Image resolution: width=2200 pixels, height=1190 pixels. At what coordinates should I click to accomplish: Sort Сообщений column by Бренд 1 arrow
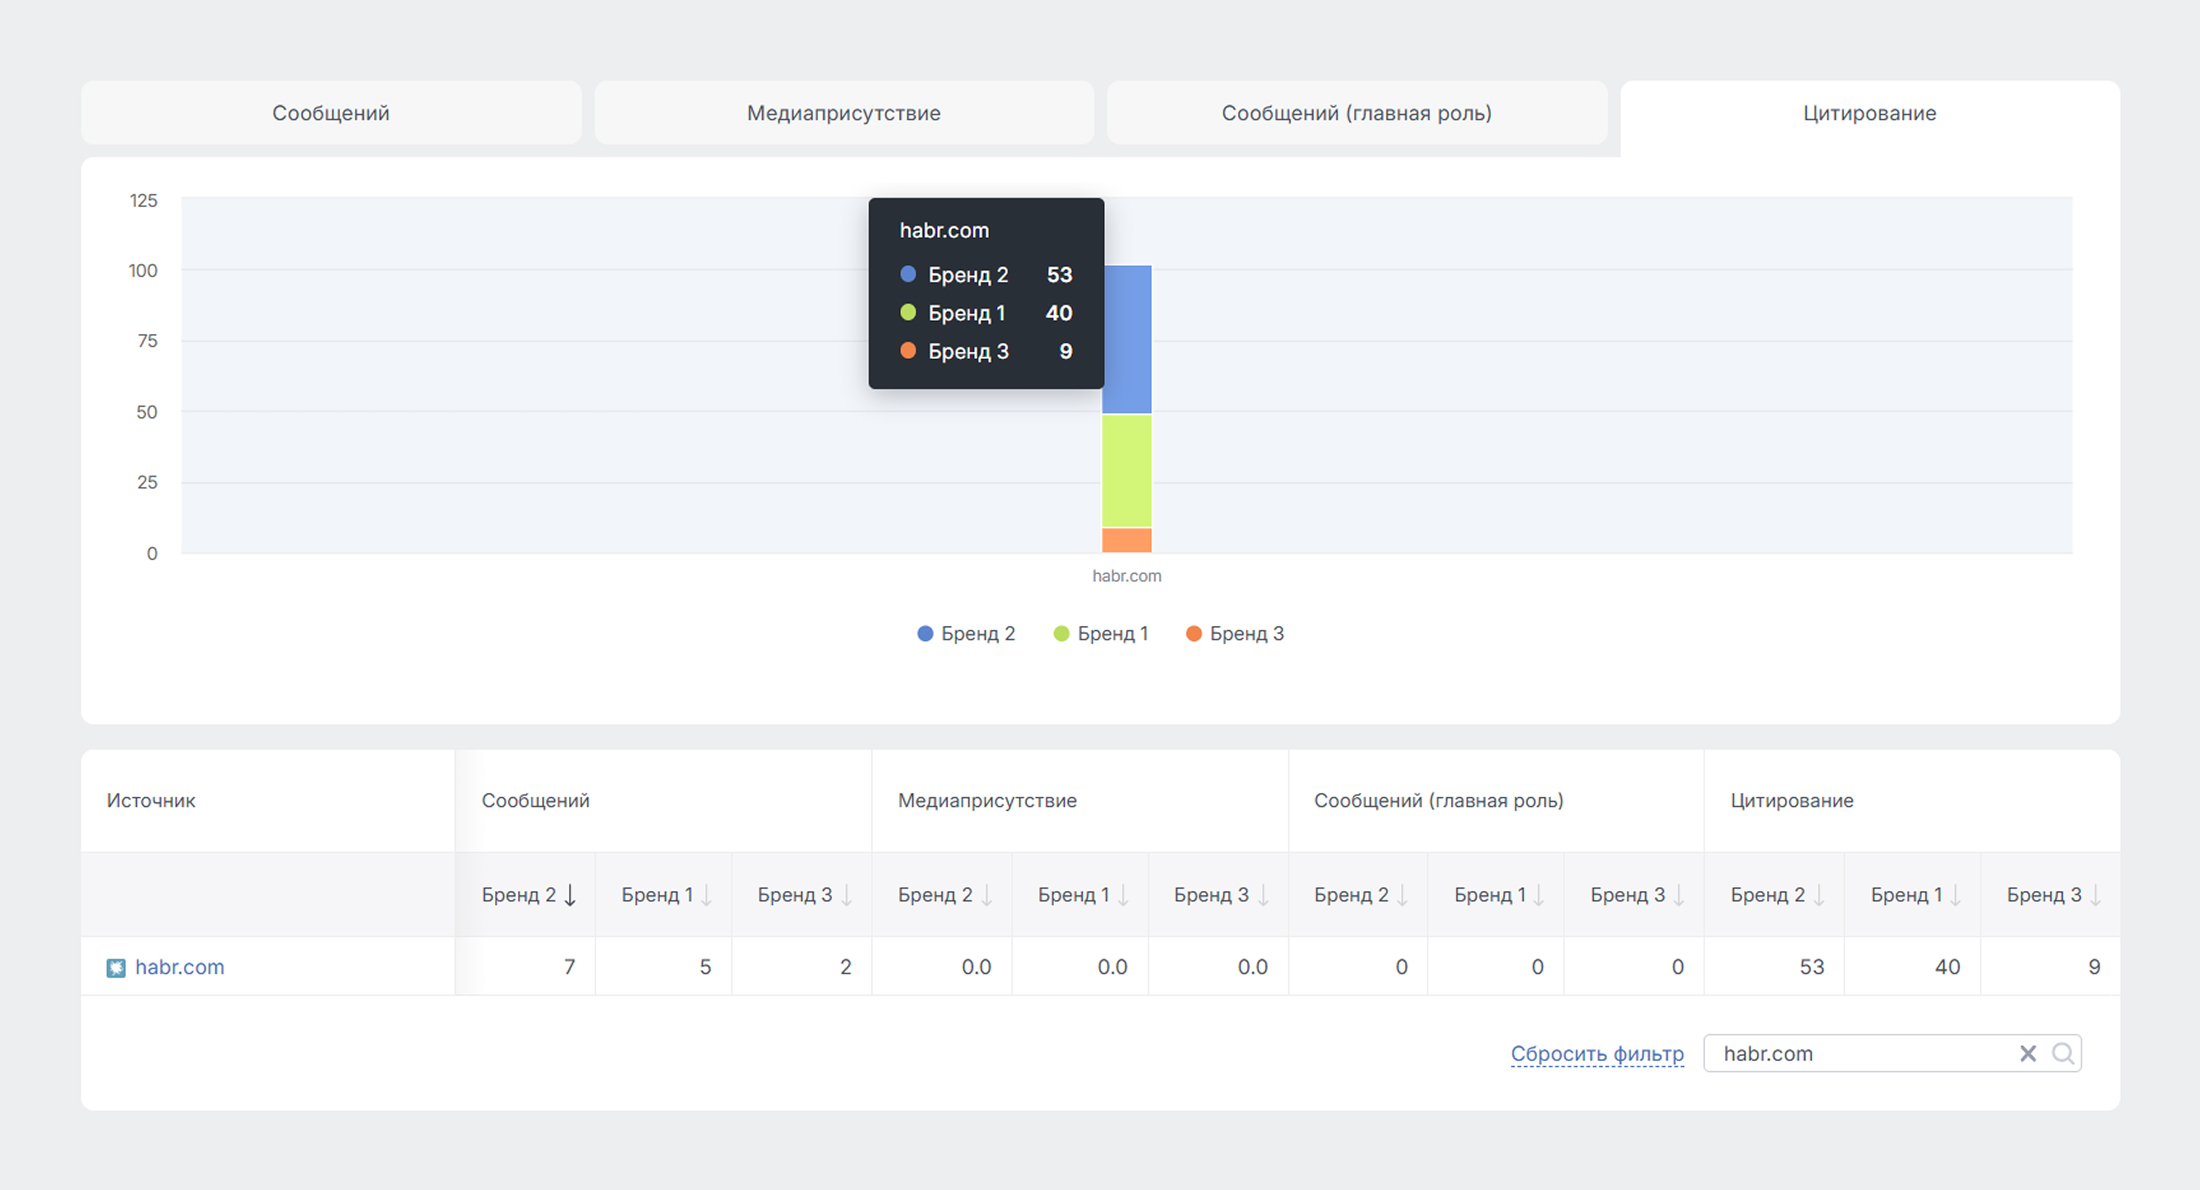707,895
